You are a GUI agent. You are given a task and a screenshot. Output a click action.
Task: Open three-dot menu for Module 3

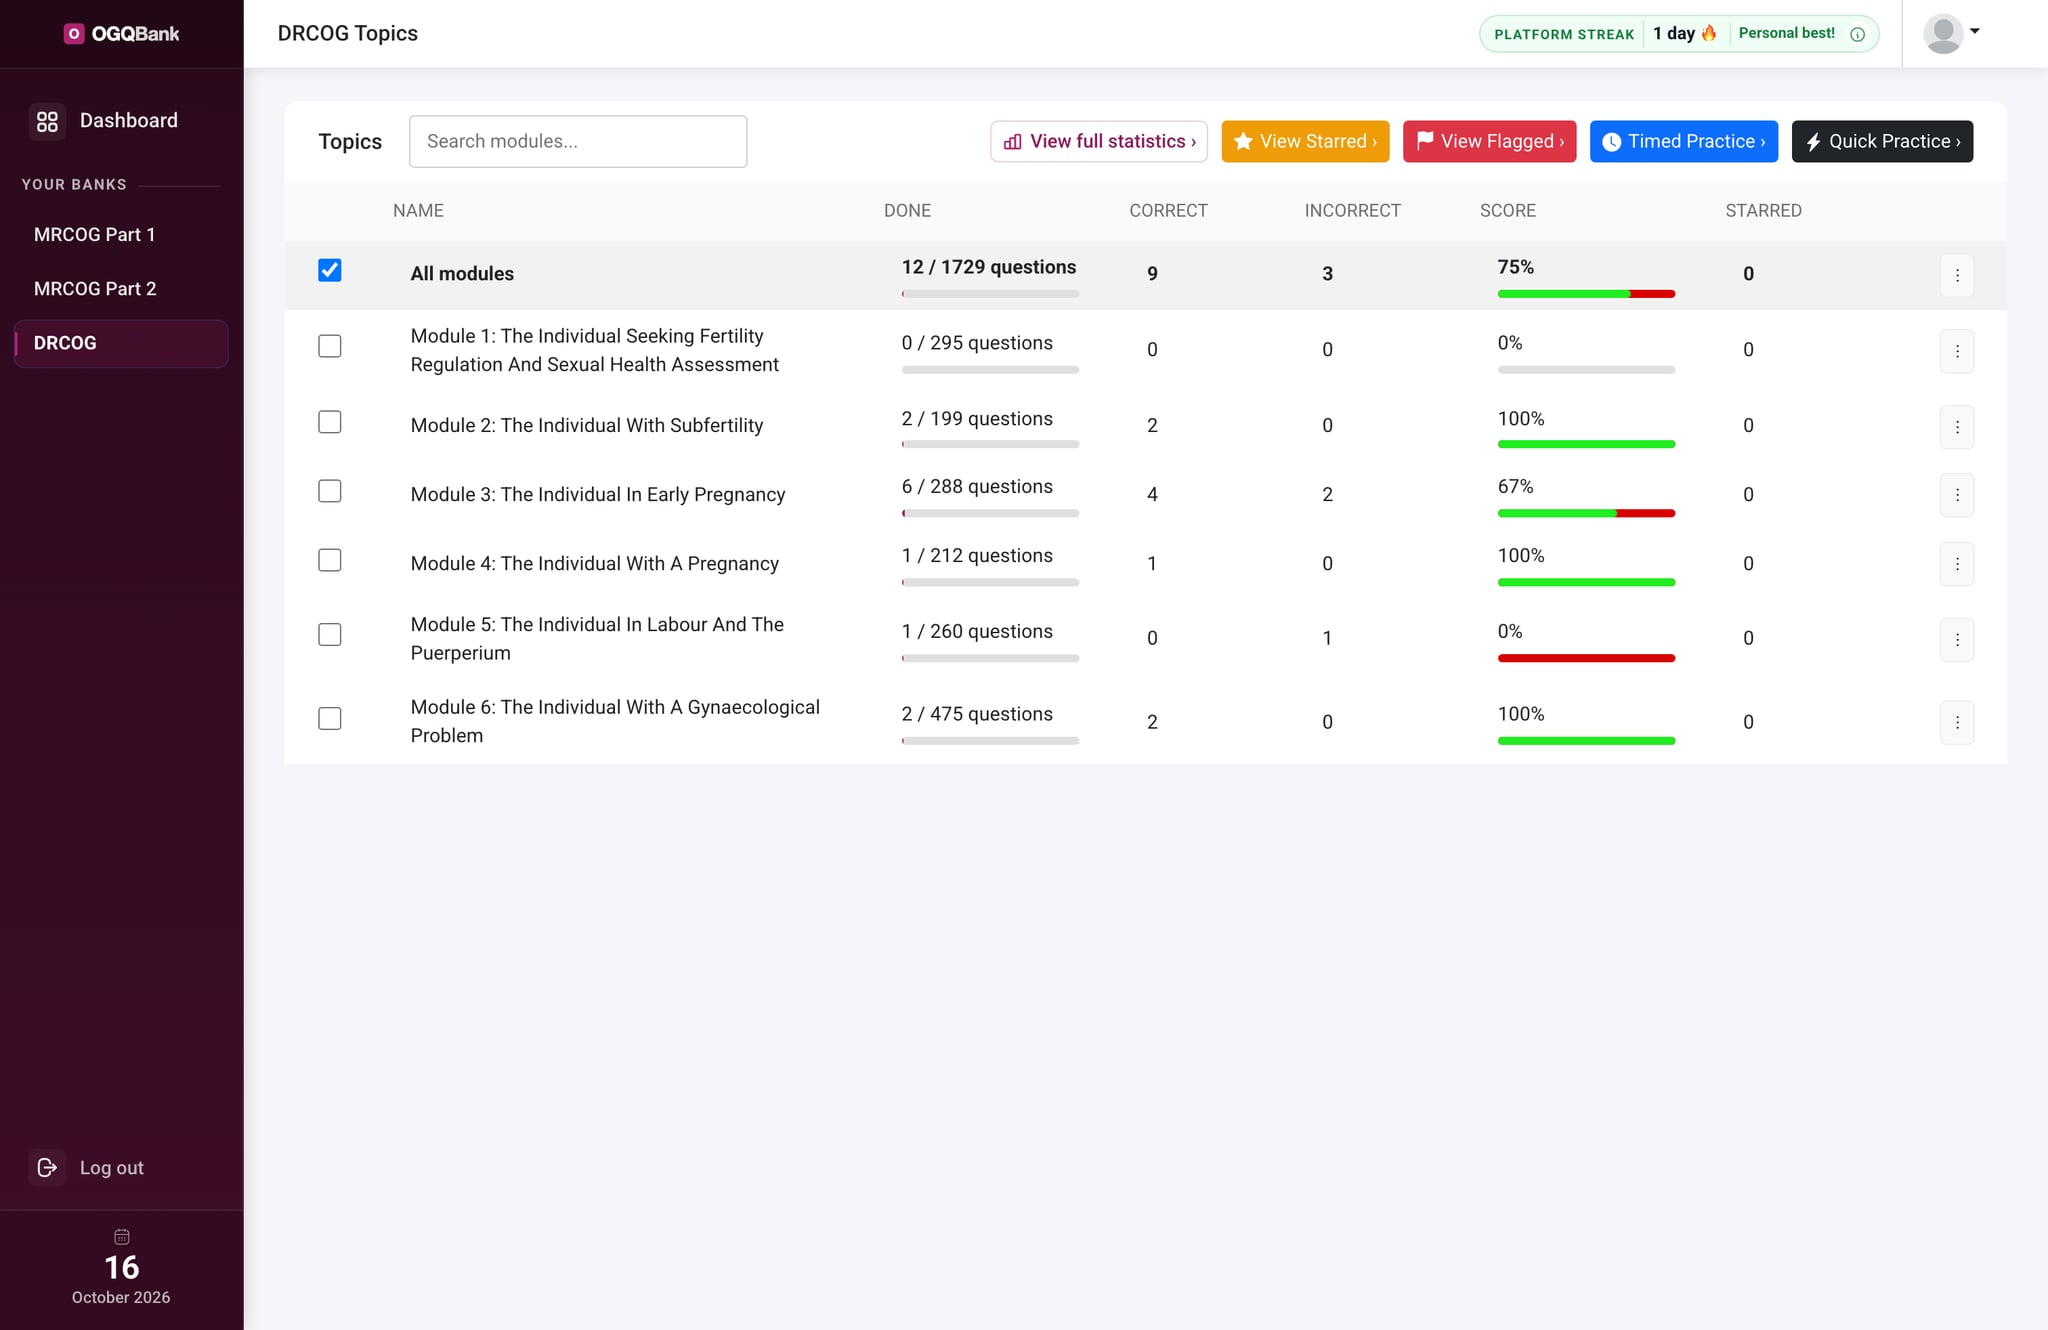(1957, 495)
